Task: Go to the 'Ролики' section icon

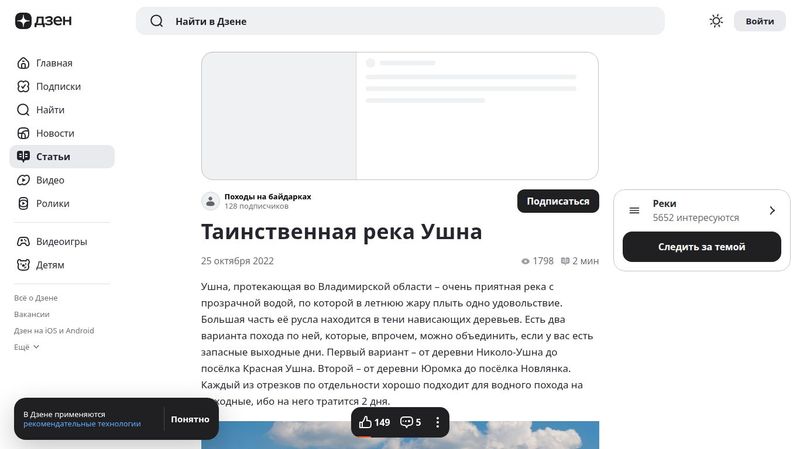Action: coord(24,203)
